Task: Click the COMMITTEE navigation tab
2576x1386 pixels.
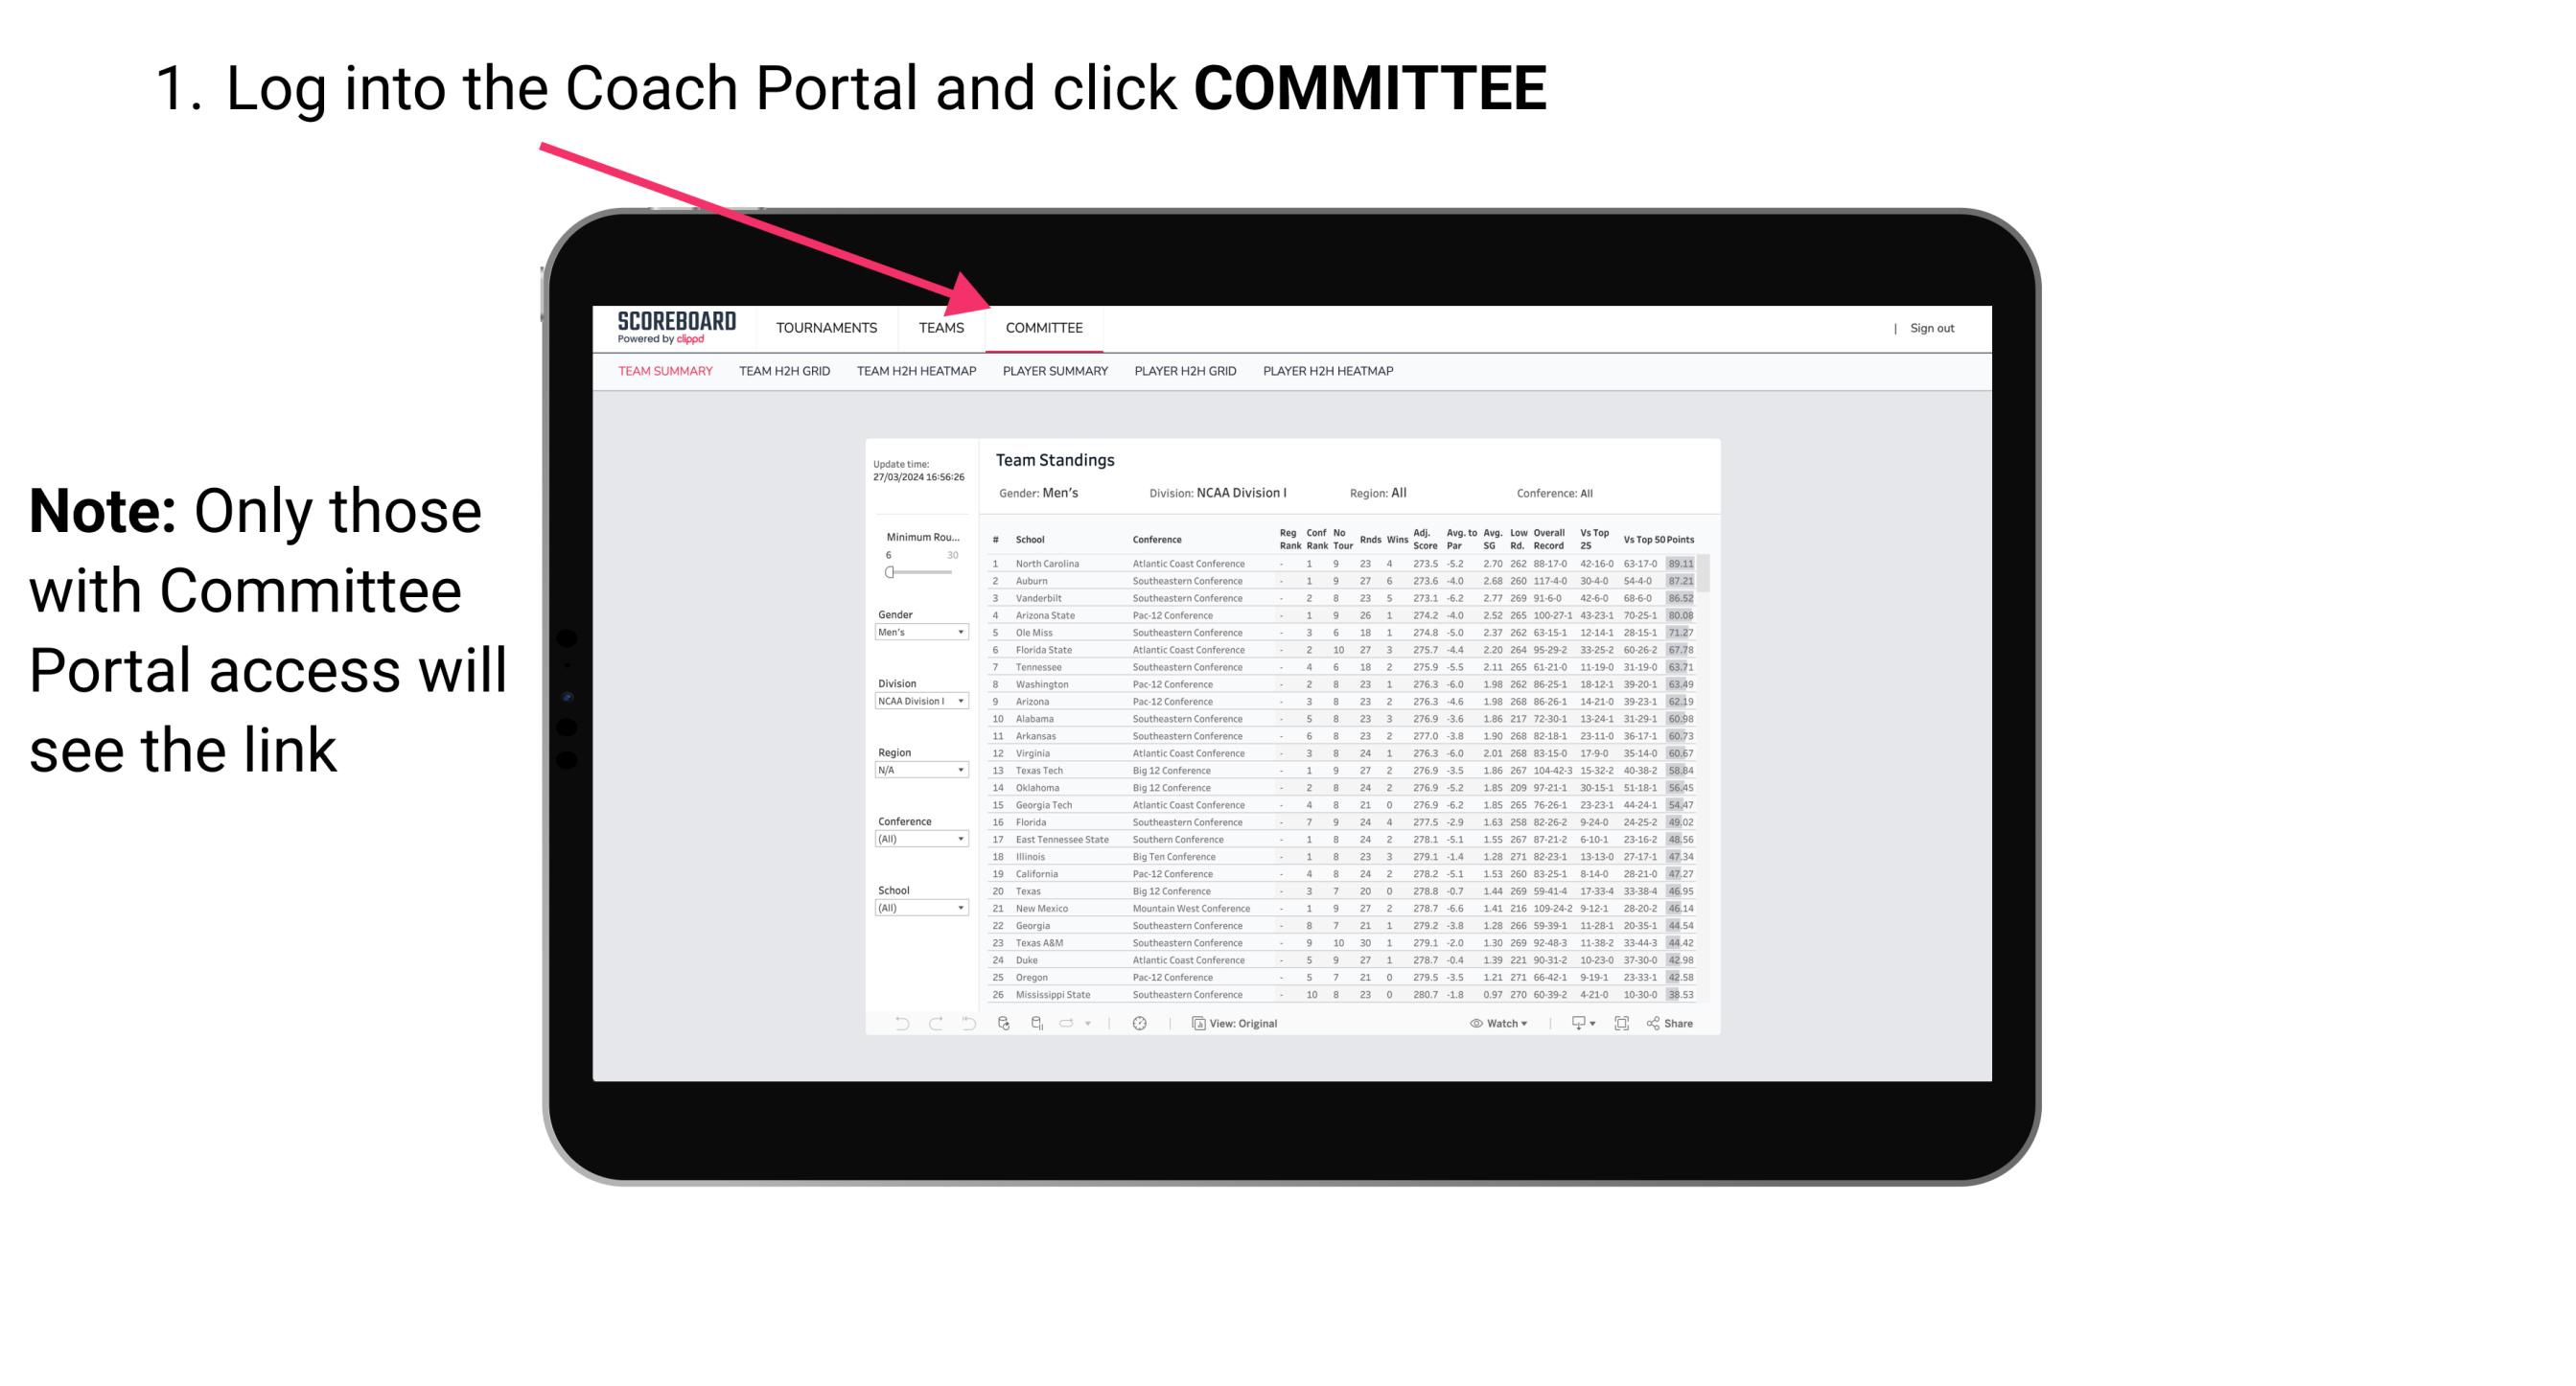Action: (1041, 328)
